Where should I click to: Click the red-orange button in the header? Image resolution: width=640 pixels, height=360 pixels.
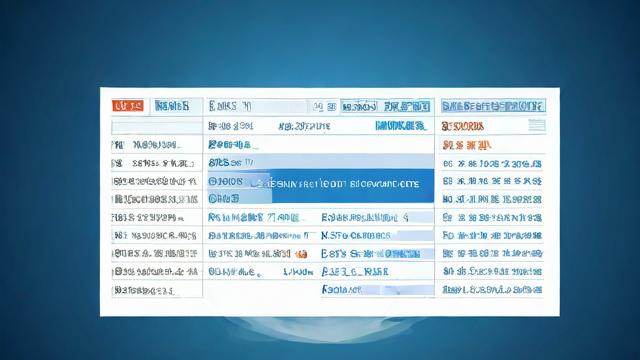pos(128,106)
